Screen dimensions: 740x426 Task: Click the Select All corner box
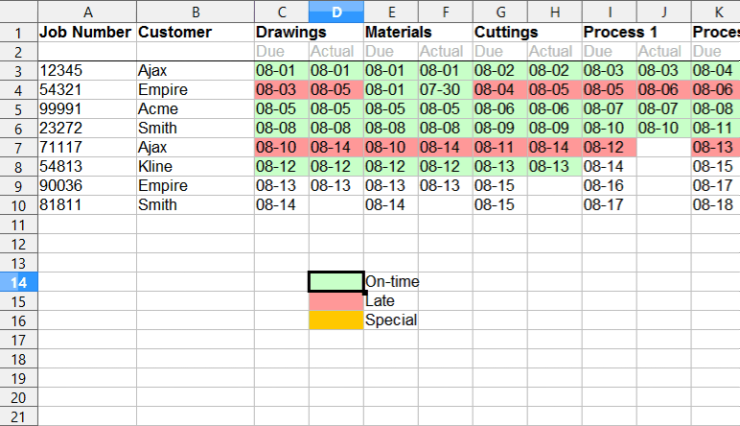click(x=18, y=12)
